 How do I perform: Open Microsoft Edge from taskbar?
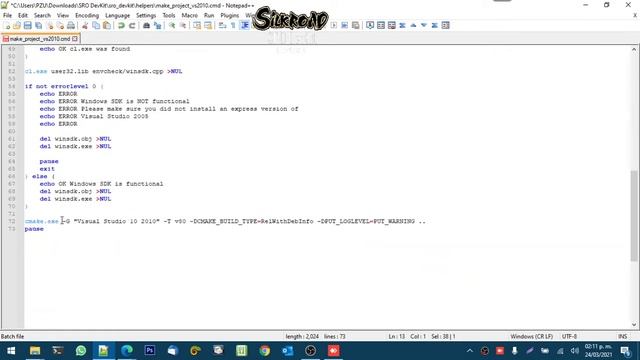127,351
